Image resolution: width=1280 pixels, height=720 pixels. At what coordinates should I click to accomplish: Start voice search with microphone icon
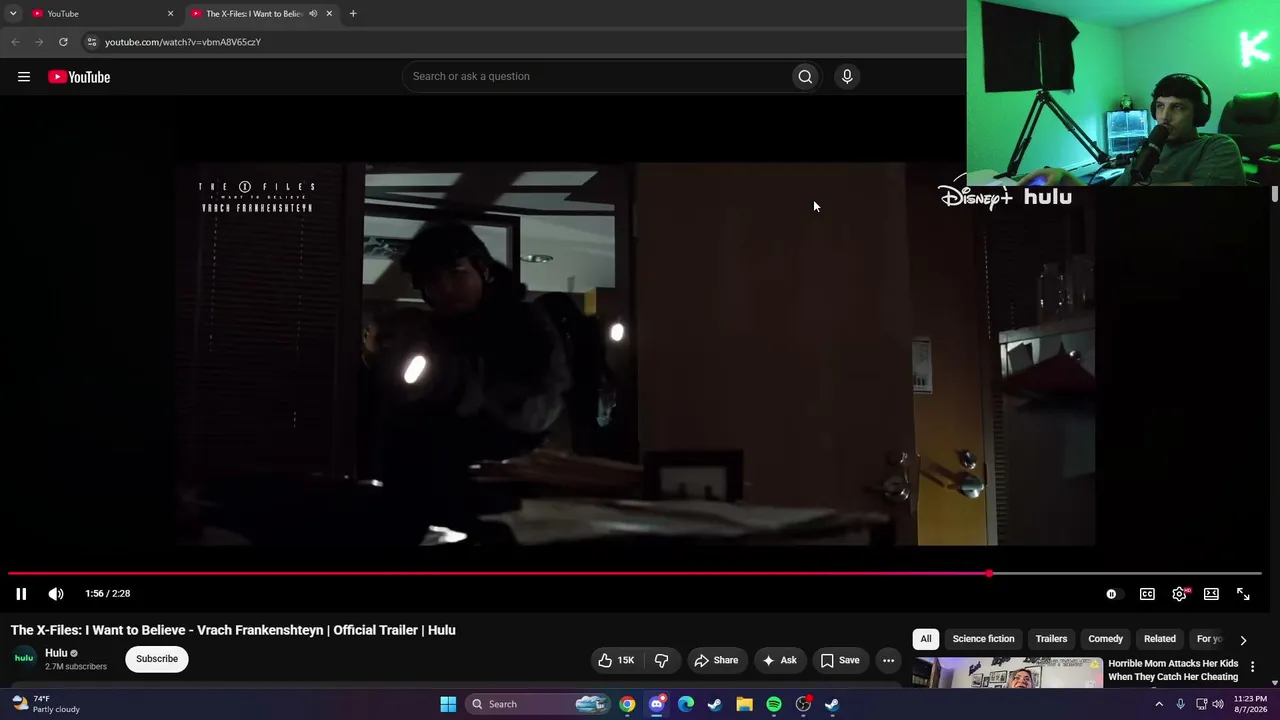click(847, 76)
